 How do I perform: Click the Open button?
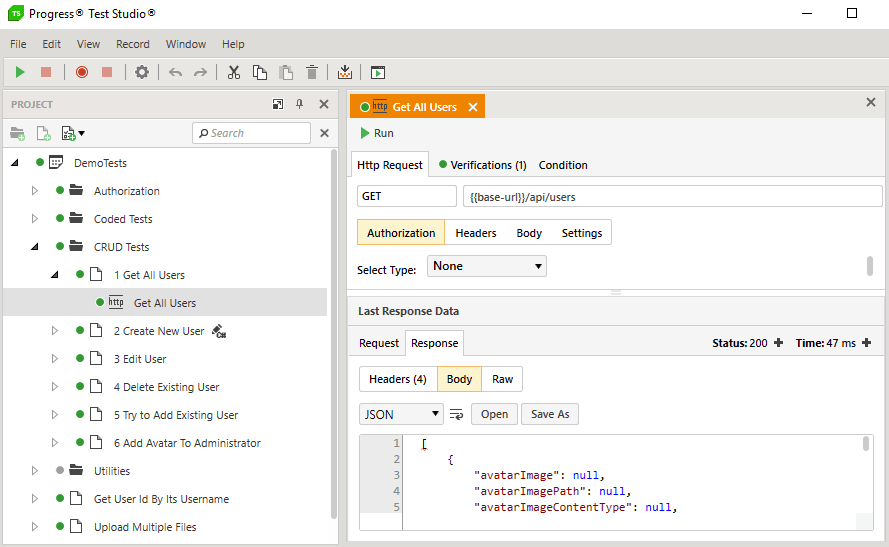point(494,414)
